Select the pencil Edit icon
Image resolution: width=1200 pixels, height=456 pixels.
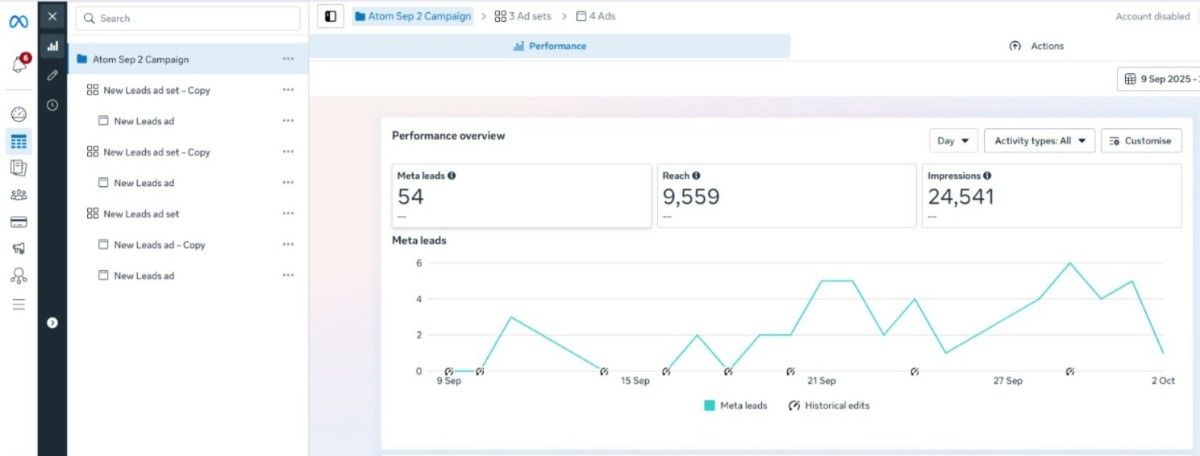52,75
